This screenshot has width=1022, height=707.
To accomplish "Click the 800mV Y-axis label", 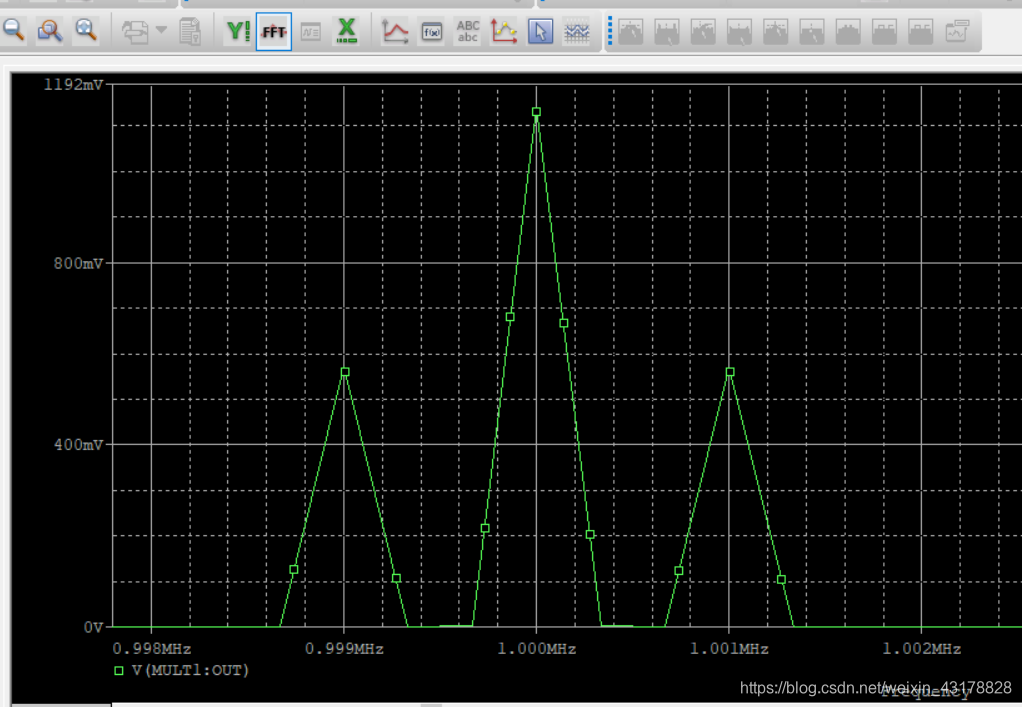I will 78,263.
